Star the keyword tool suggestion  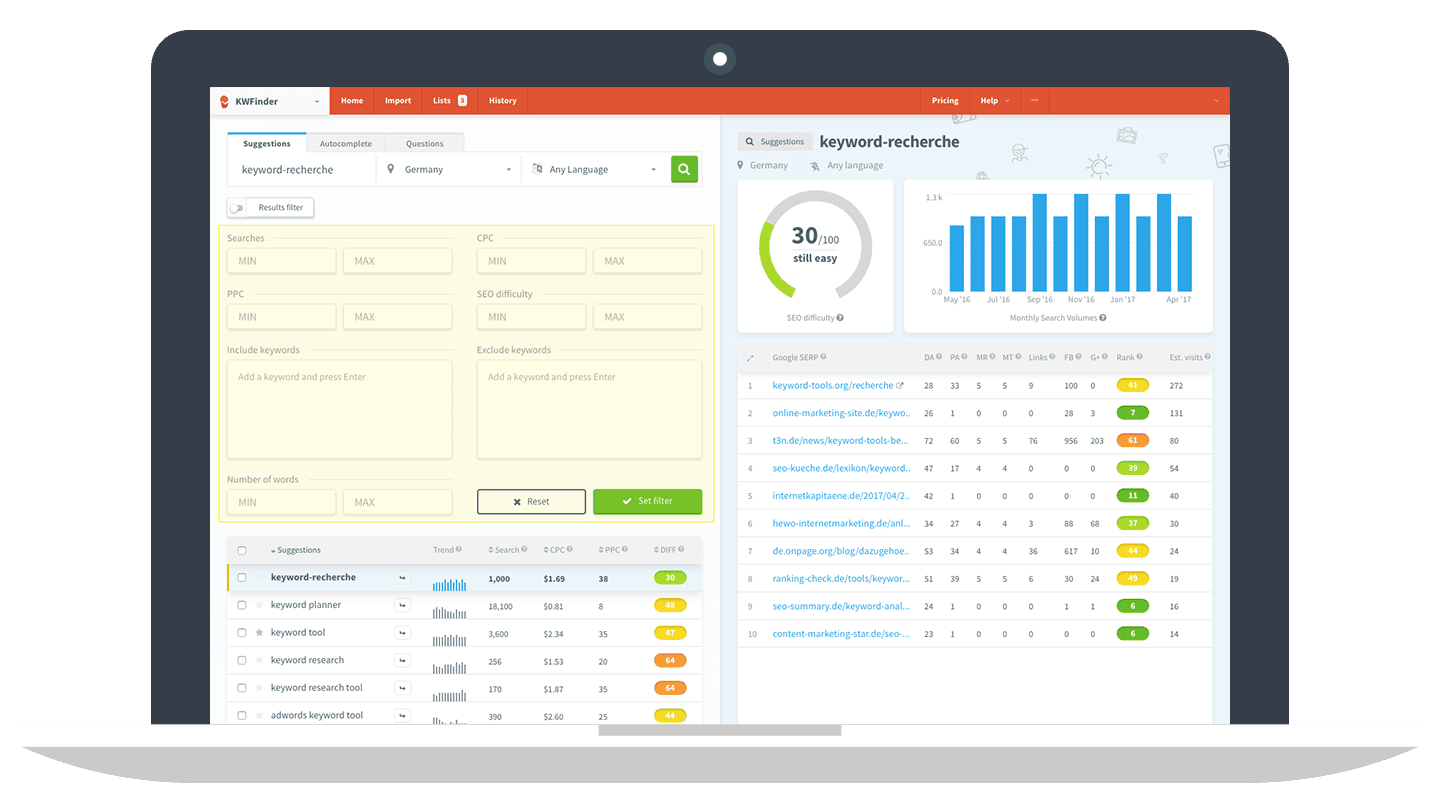(x=260, y=632)
